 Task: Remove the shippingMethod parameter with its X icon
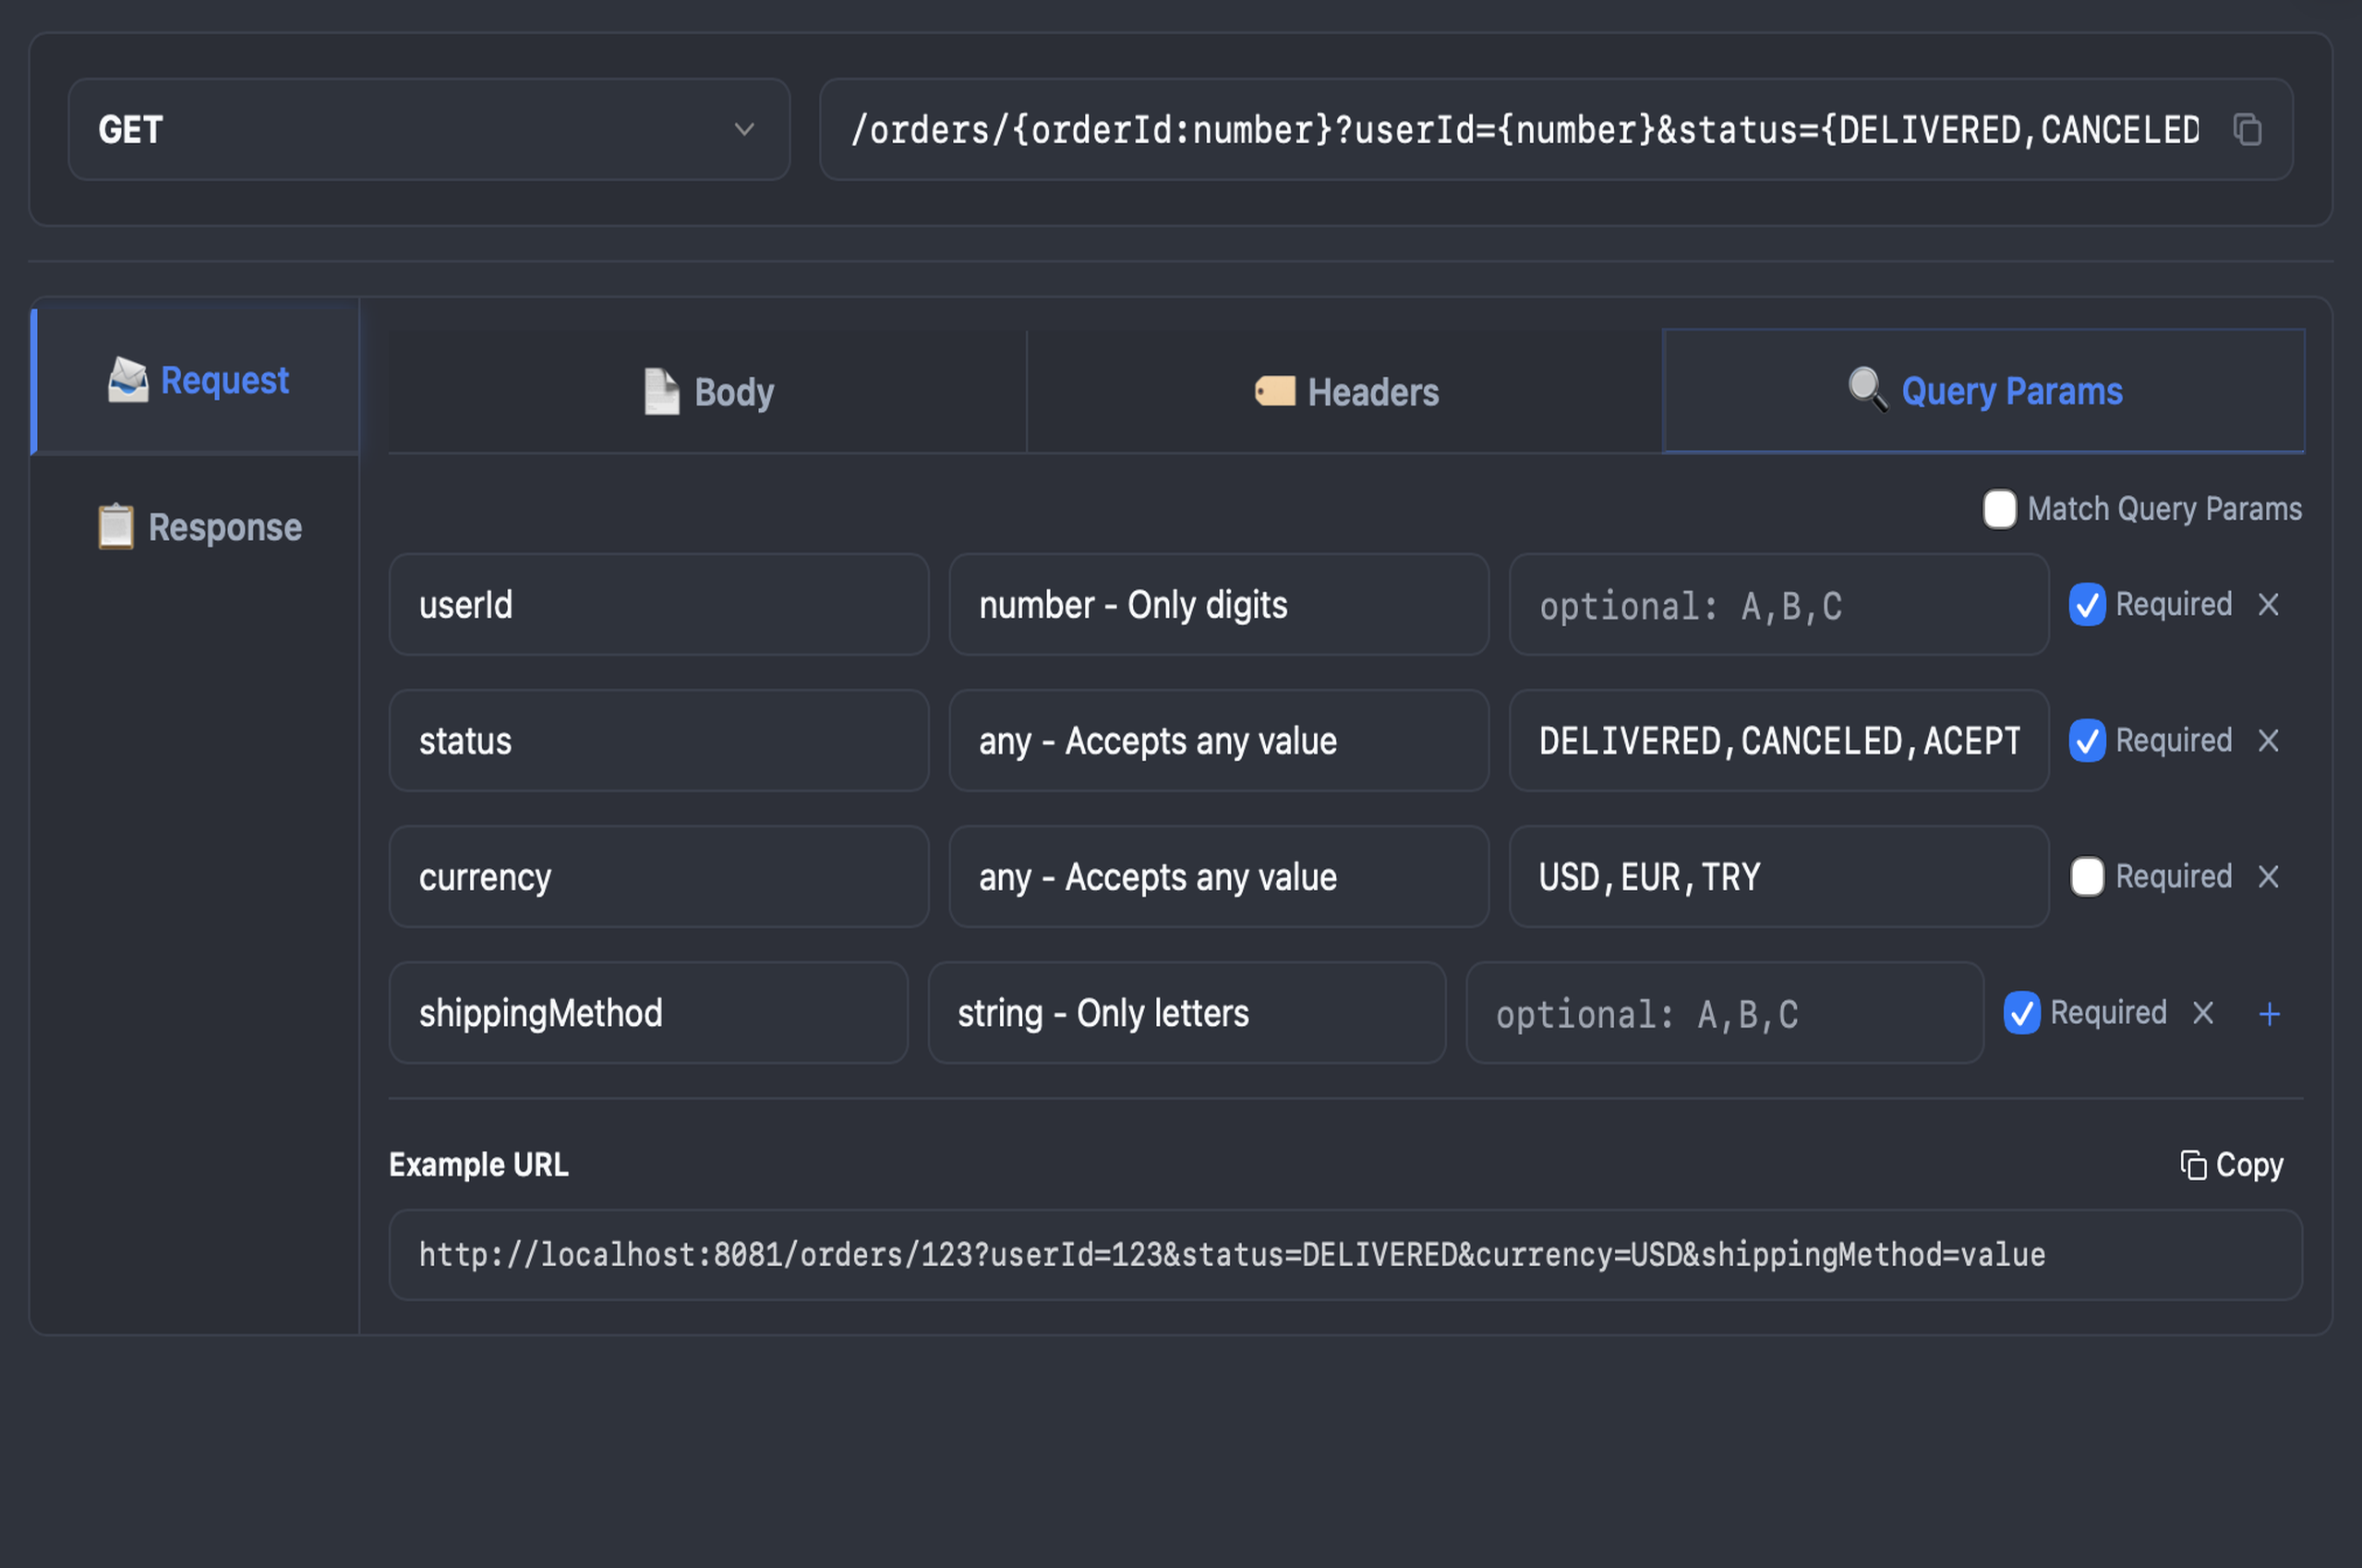2203,1013
